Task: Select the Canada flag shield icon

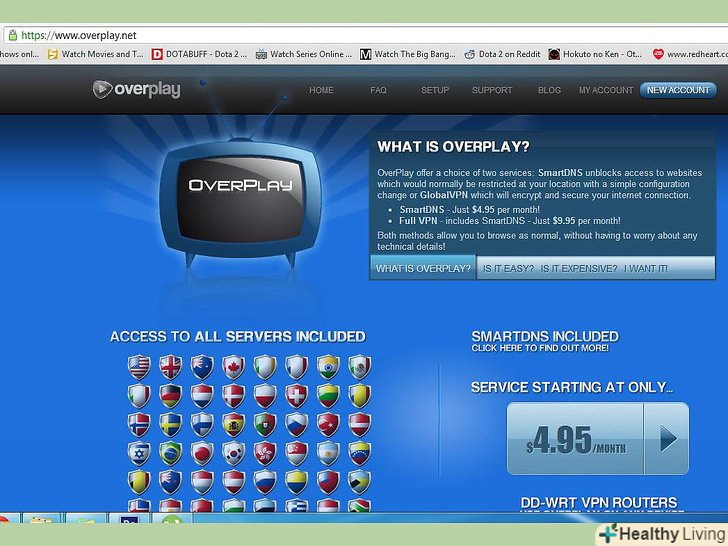Action: coord(233,367)
